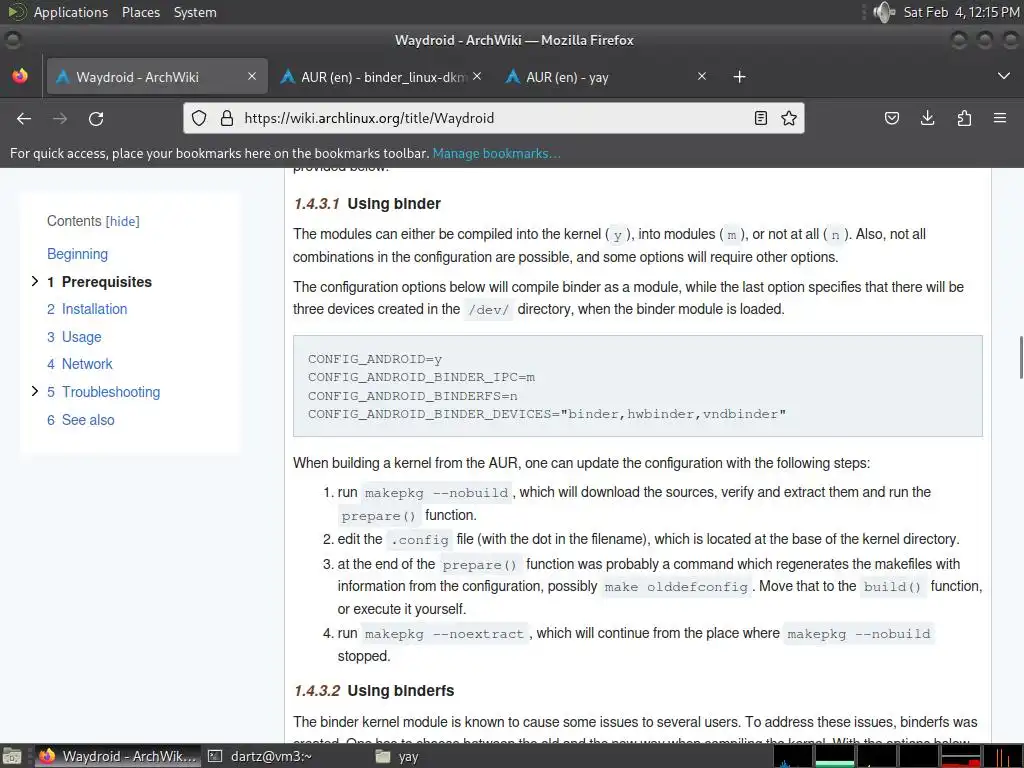Click the system monitor graph applet
Image resolution: width=1024 pixels, height=768 pixels.
pyautogui.click(x=899, y=756)
